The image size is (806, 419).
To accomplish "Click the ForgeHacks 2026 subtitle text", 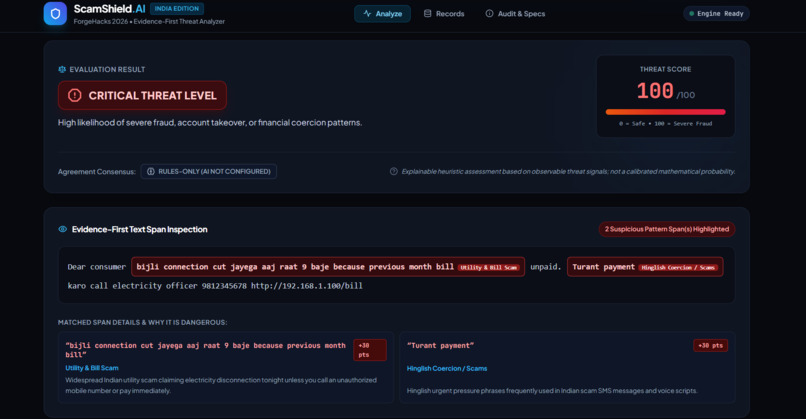I will [x=149, y=22].
